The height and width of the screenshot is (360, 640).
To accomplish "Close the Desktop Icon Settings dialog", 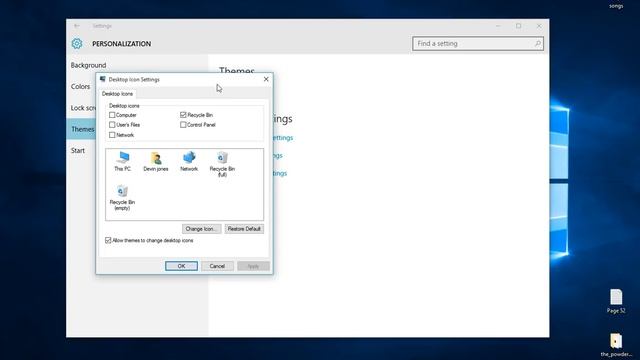I will 266,79.
